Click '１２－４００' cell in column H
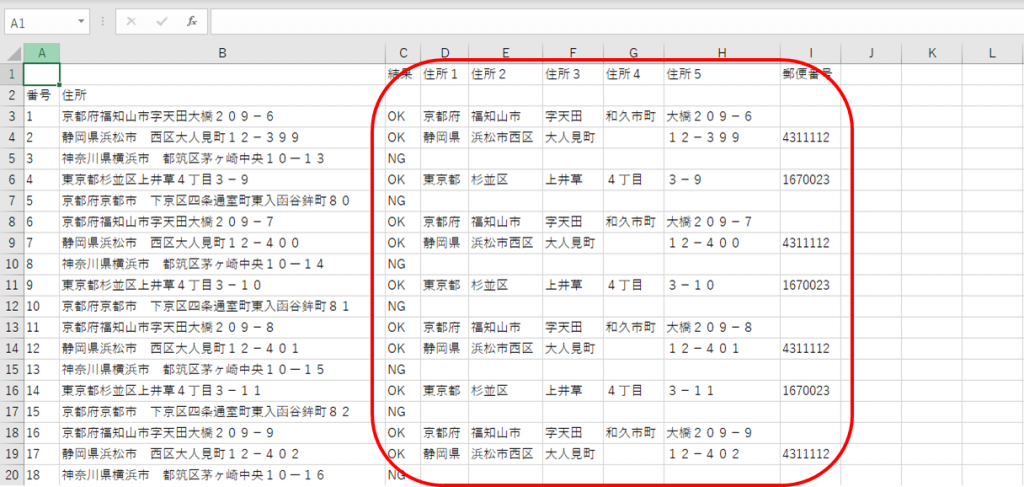 click(722, 243)
